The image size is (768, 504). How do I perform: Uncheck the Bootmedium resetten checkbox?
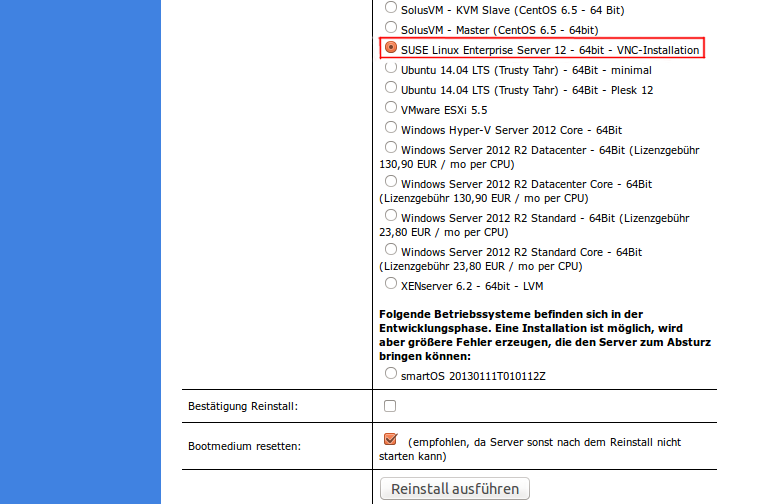(390, 439)
